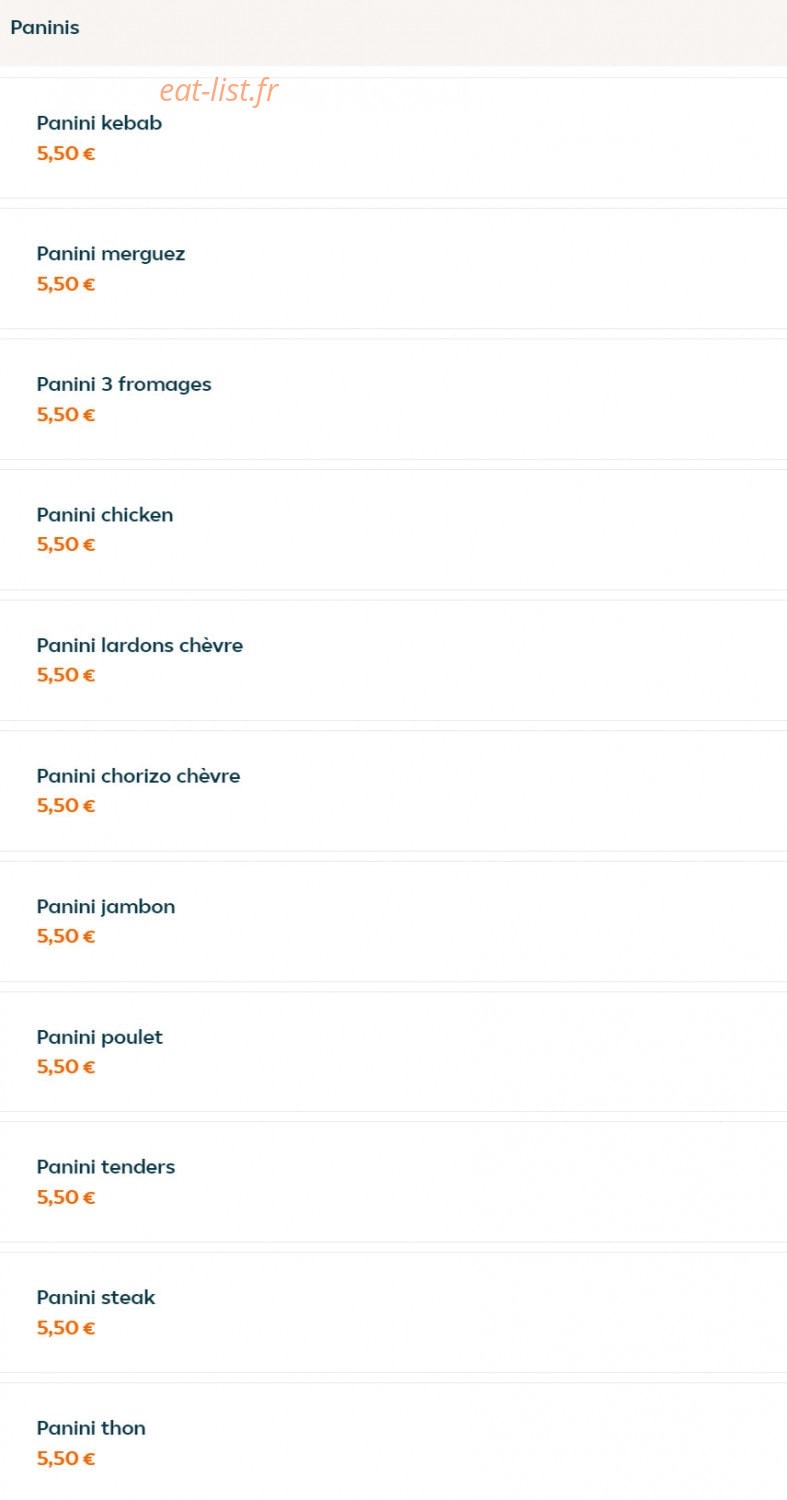Open the Panini thon item
This screenshot has height=1500, width=787.
[393, 1442]
